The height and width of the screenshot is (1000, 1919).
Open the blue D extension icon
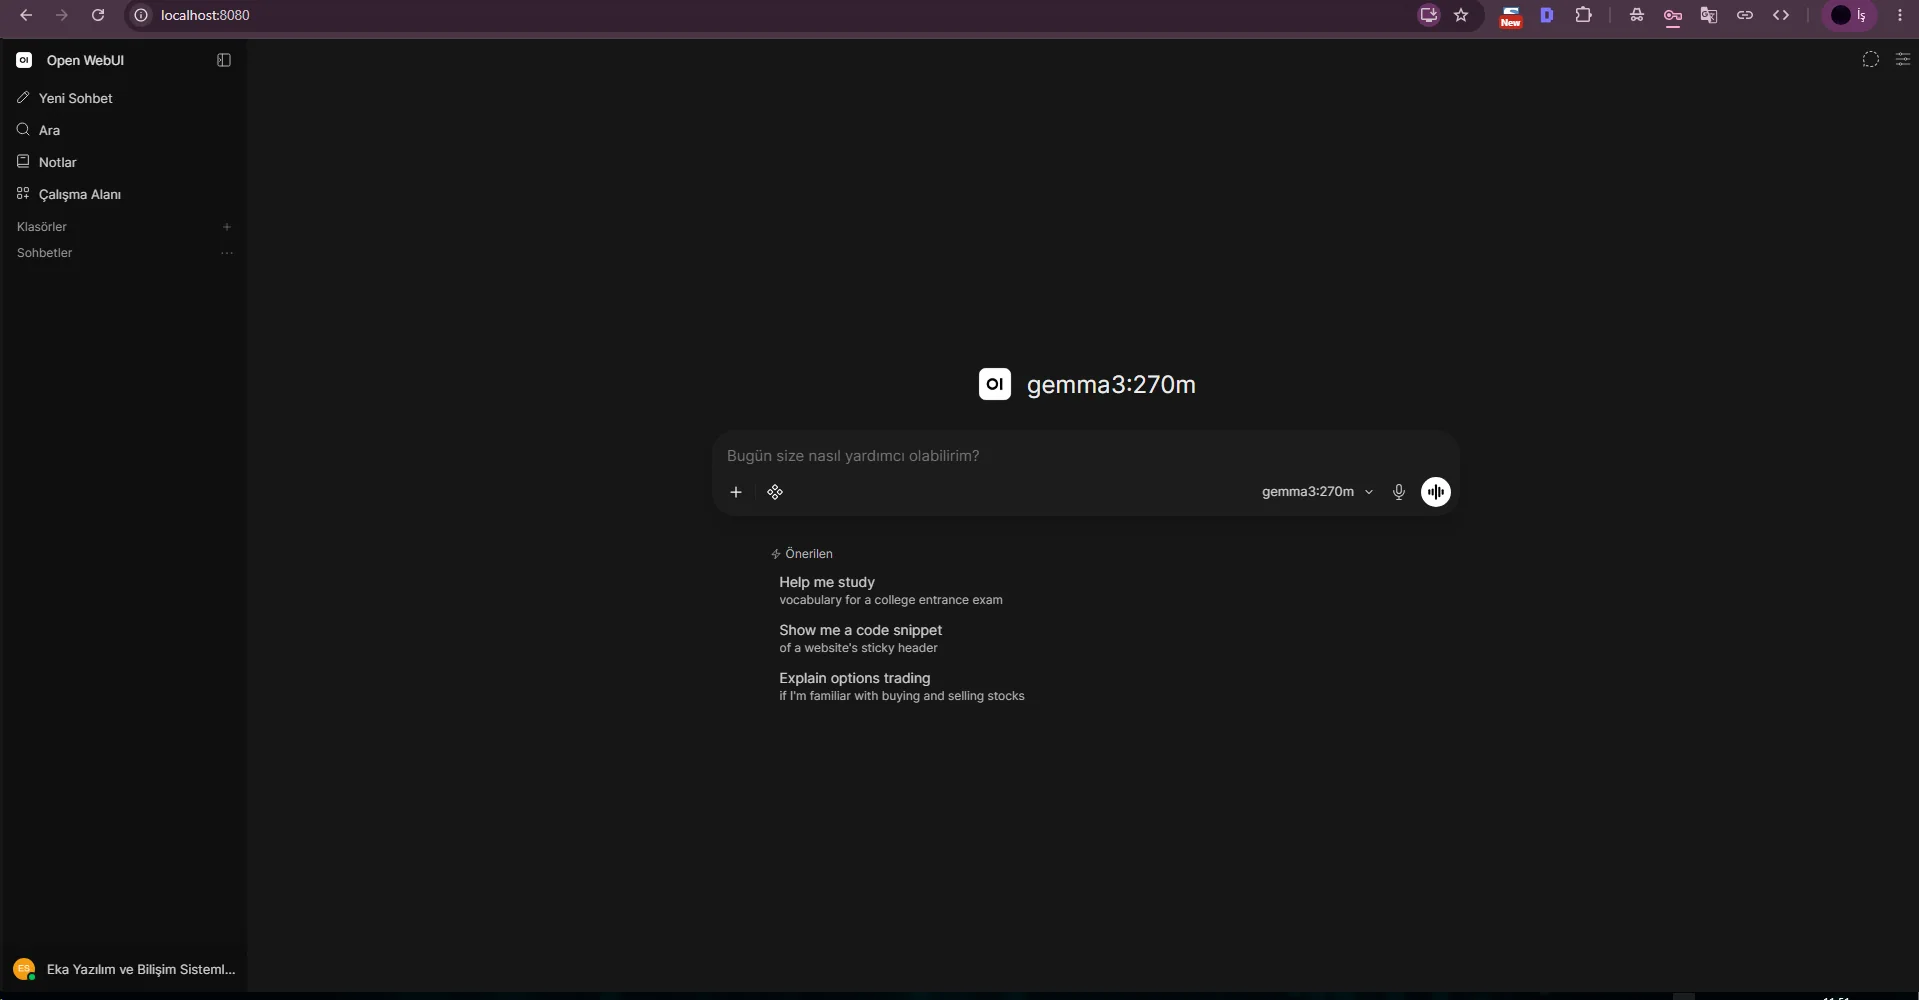tap(1547, 15)
